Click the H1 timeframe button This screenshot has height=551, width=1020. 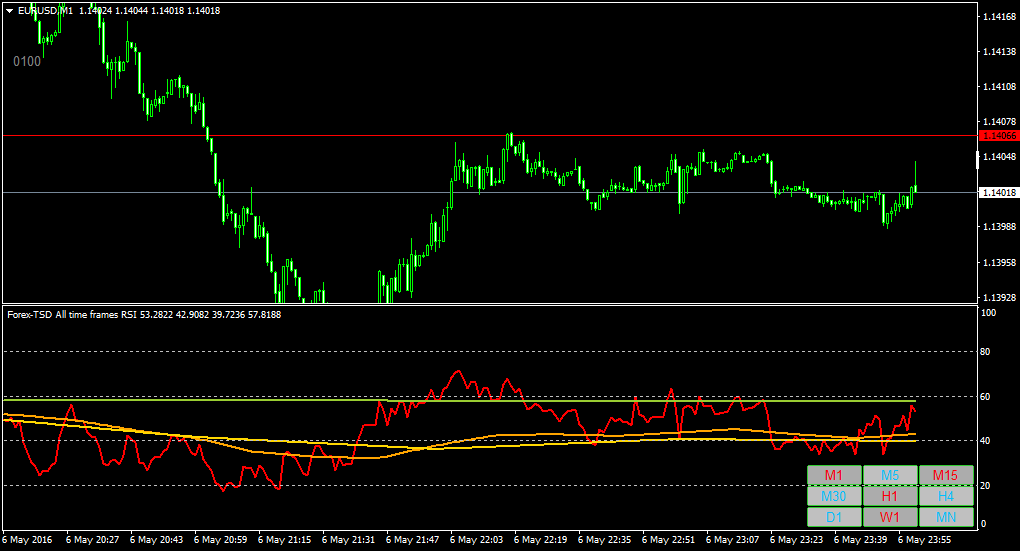890,496
